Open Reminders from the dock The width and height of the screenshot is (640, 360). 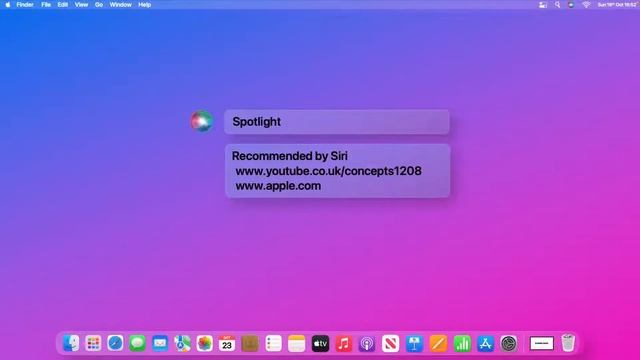273,343
